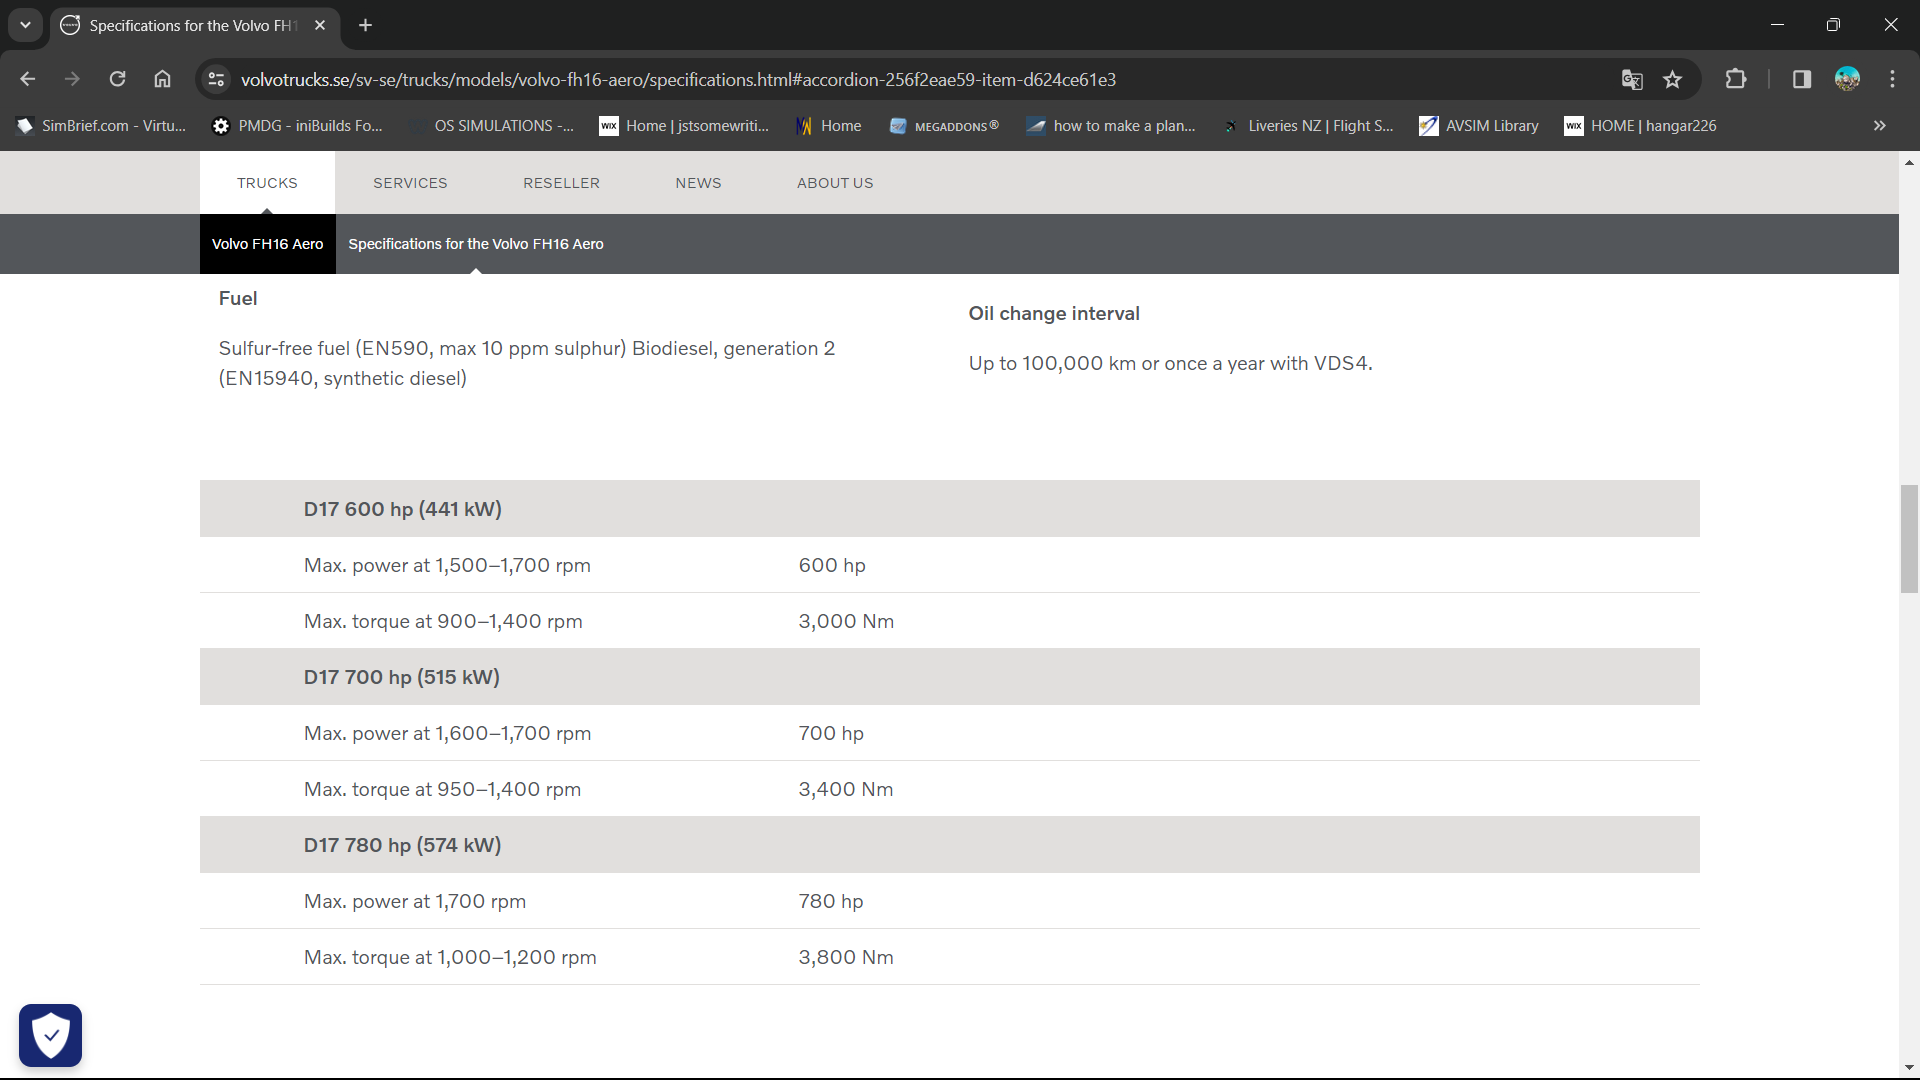Bookmark this page with the star
1920x1080 pixels.
pyautogui.click(x=1673, y=79)
